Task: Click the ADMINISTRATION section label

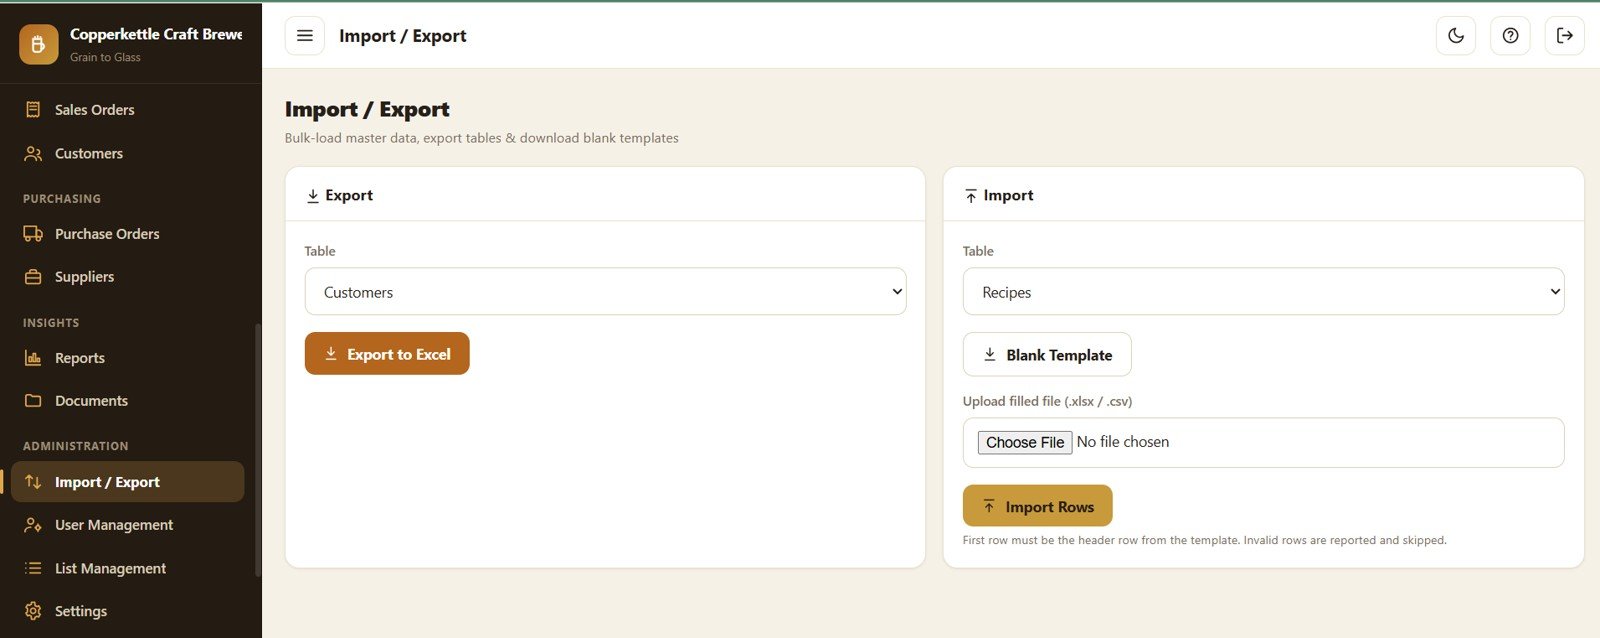Action: 76,446
